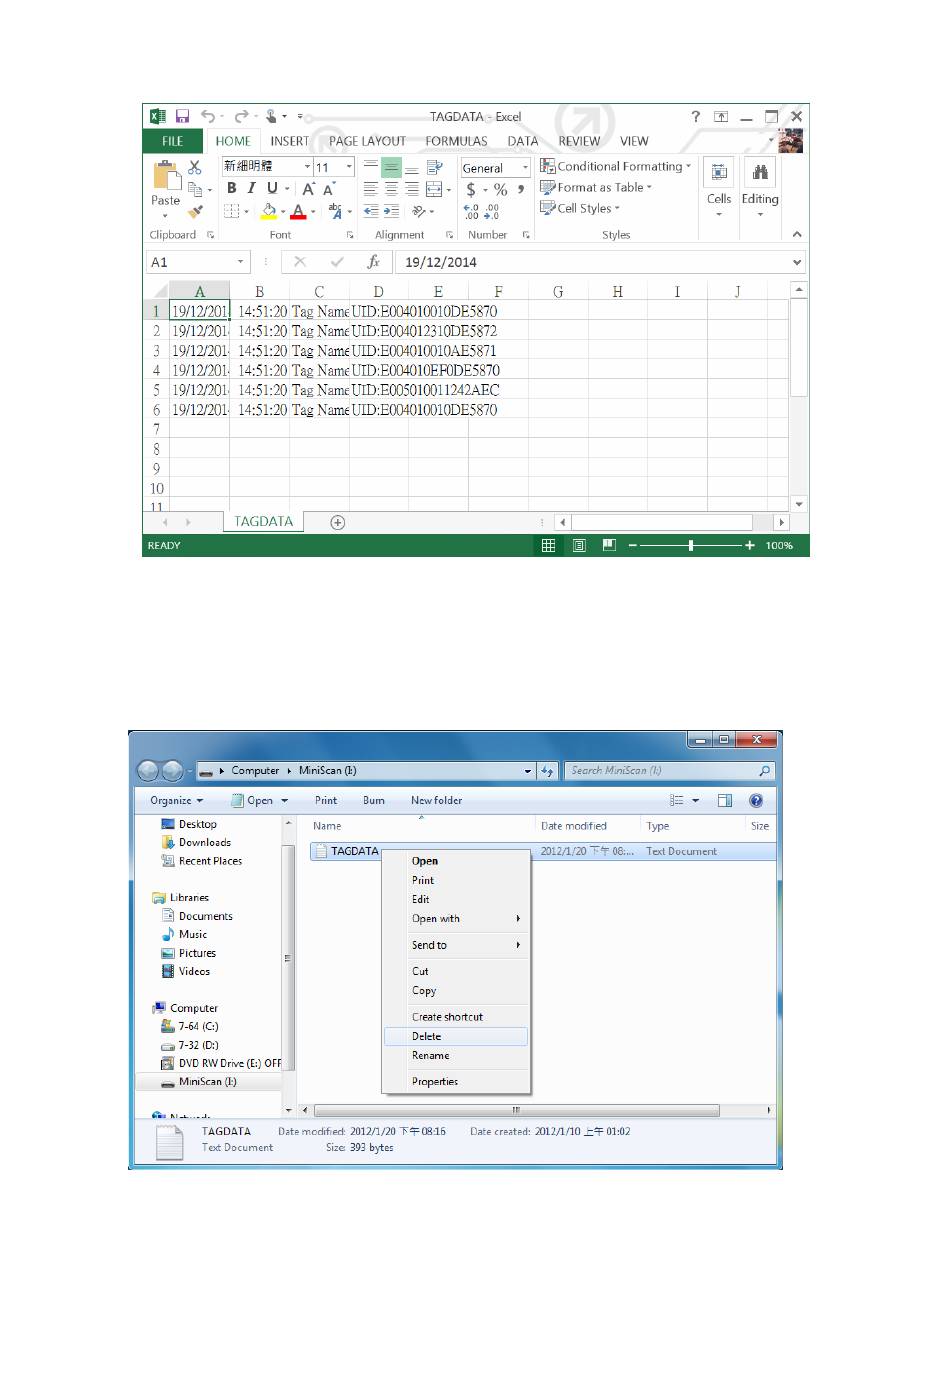Switch to the DATA ribbon tab
Viewport: 950px width, 1379px height.
tap(522, 141)
